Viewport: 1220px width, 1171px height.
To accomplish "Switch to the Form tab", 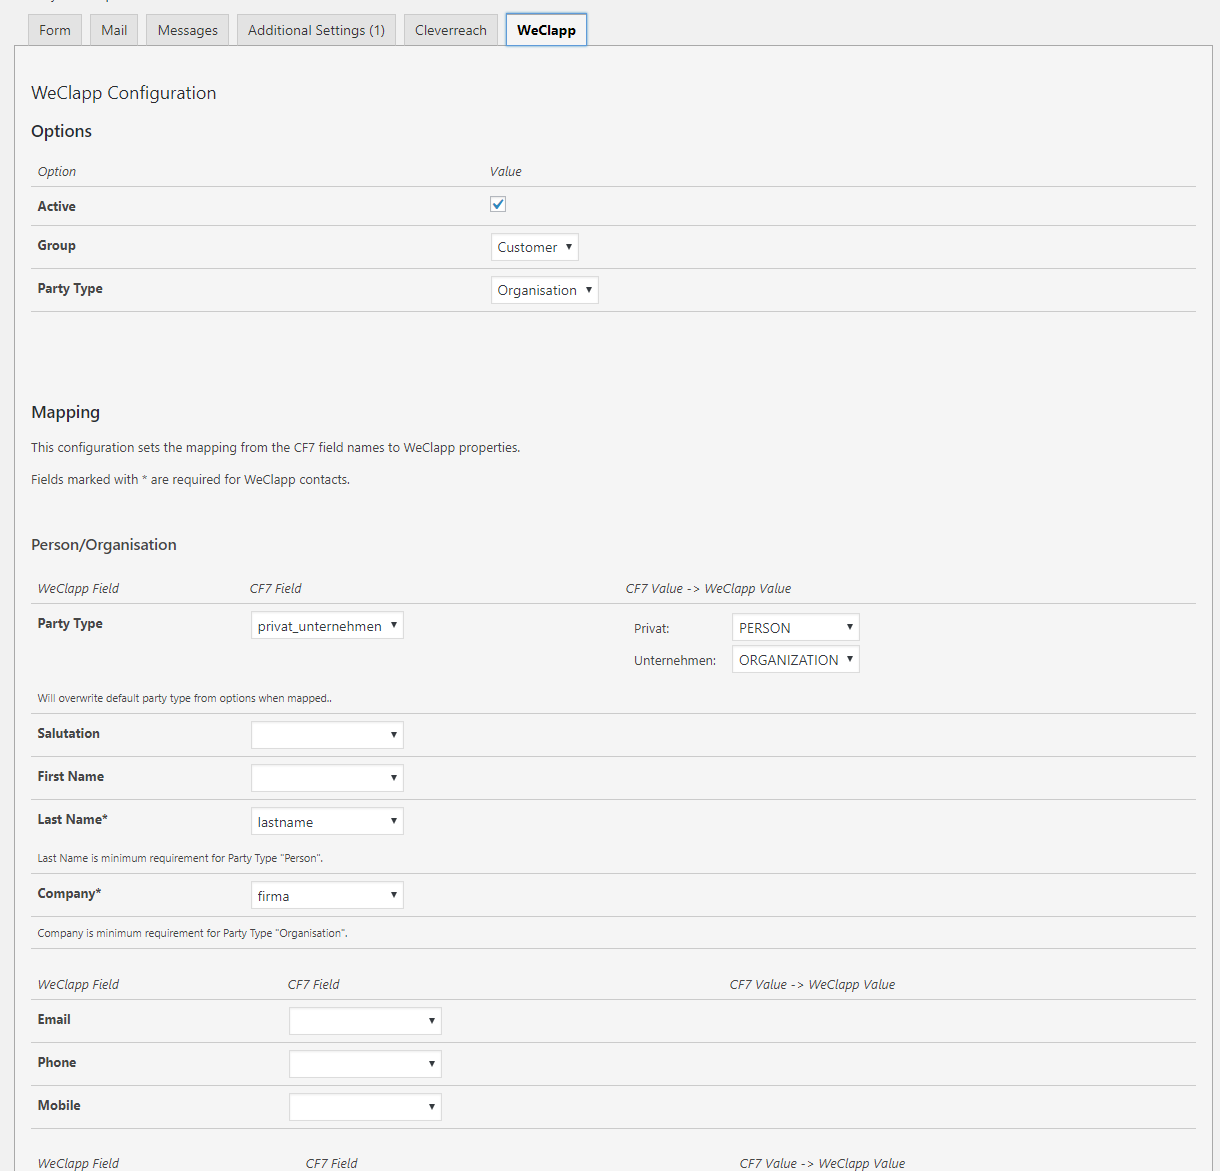I will (55, 30).
